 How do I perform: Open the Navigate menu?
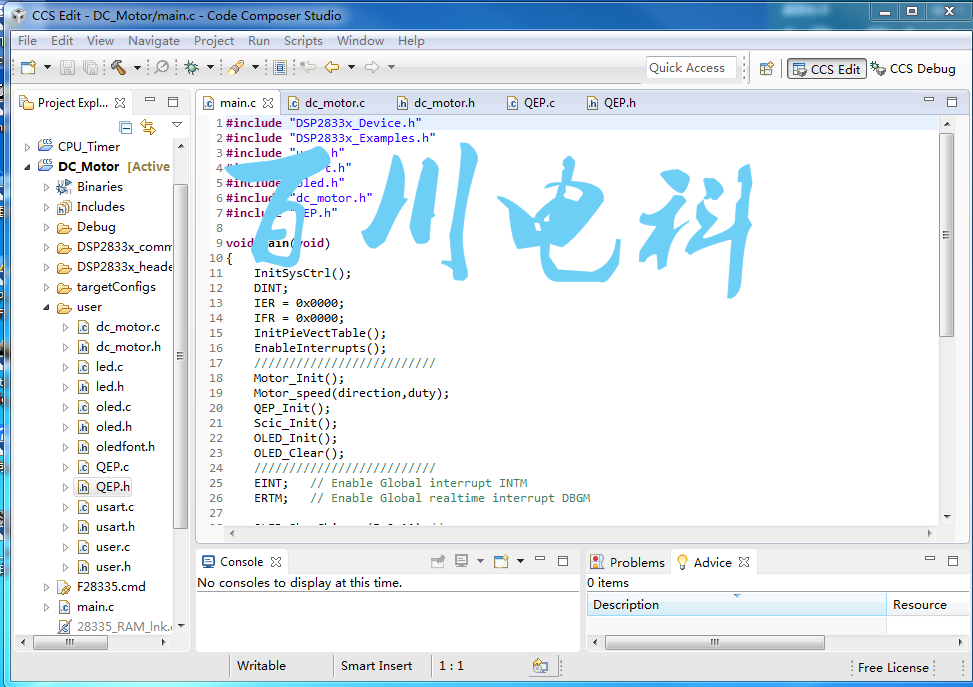click(154, 40)
